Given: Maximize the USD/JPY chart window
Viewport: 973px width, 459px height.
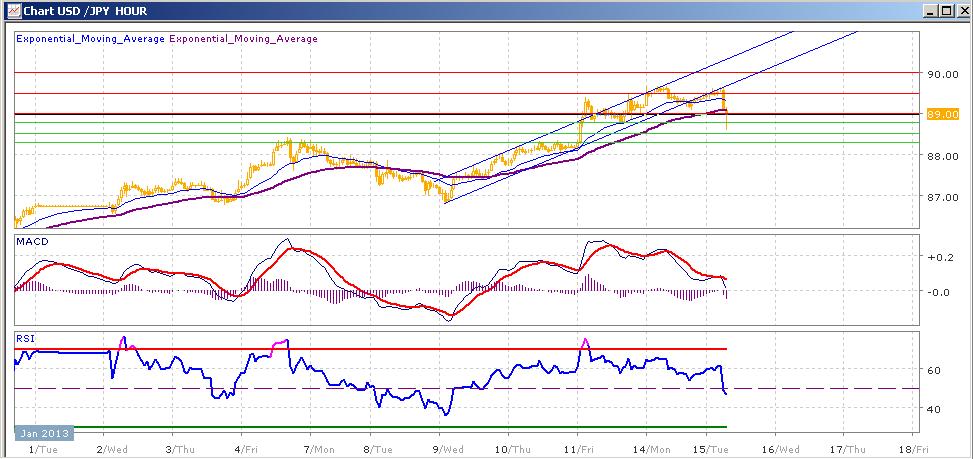Looking at the screenshot, I should 945,11.
